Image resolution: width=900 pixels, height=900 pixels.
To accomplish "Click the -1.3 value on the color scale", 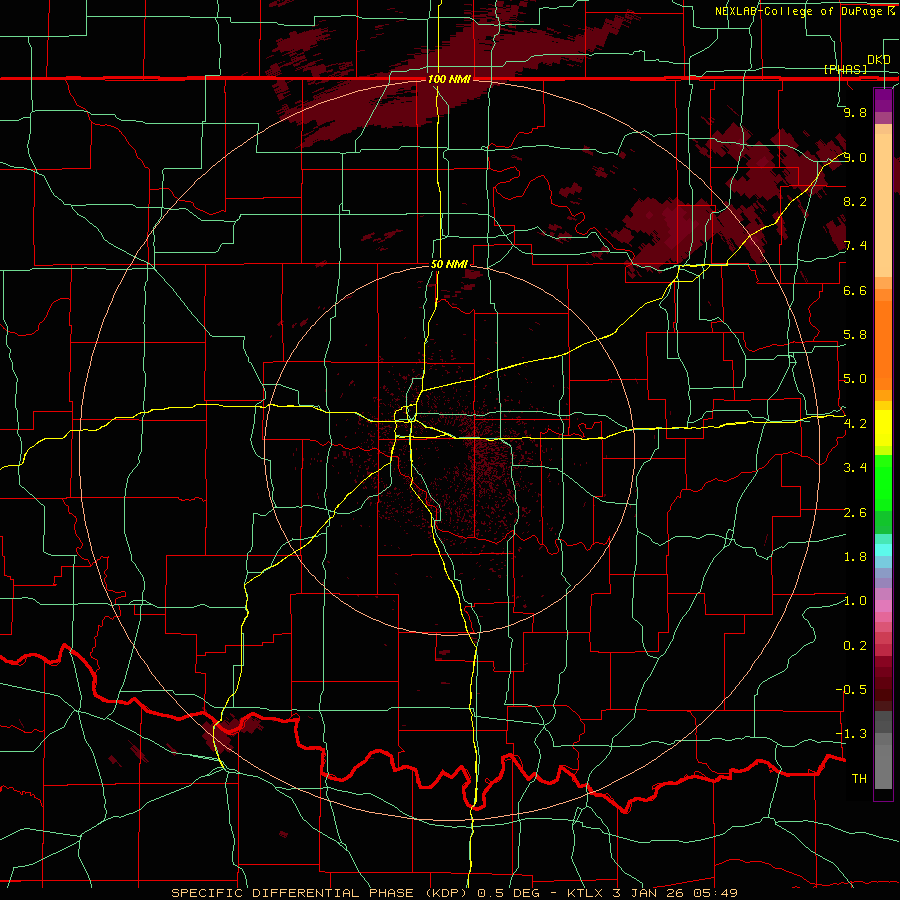I will click(x=851, y=734).
